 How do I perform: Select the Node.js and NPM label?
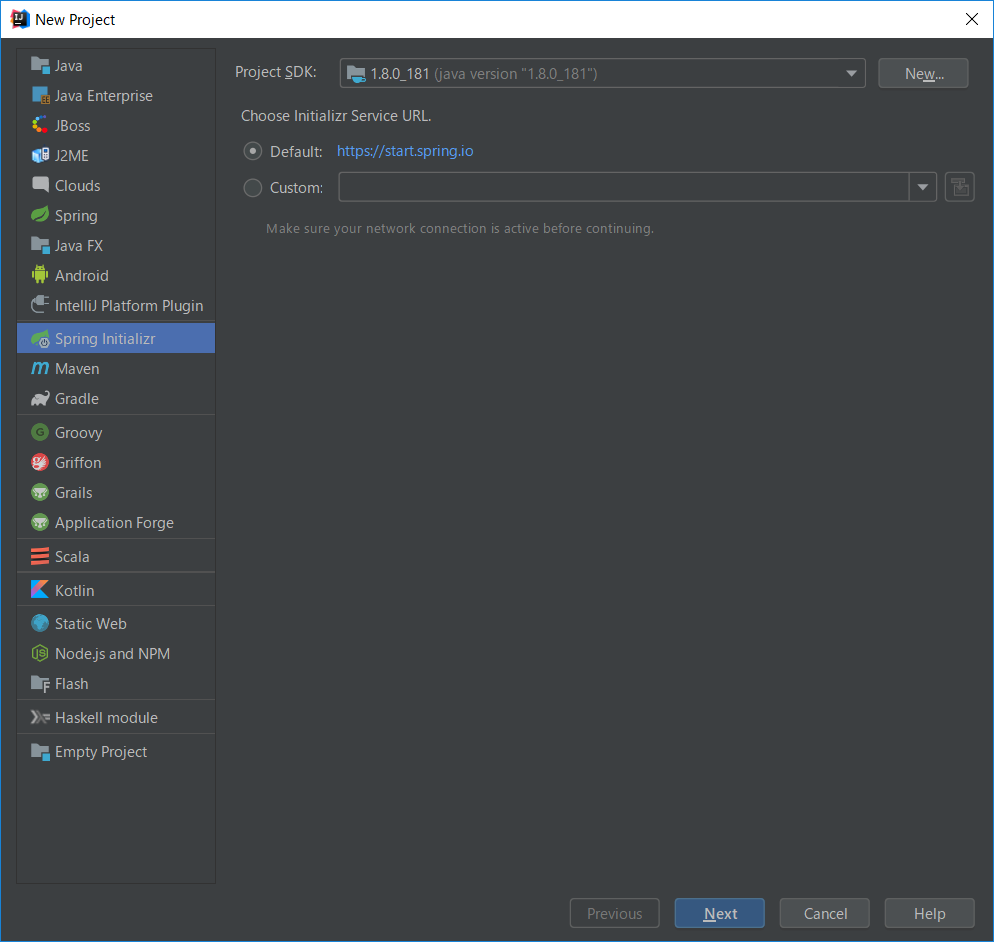coord(112,654)
